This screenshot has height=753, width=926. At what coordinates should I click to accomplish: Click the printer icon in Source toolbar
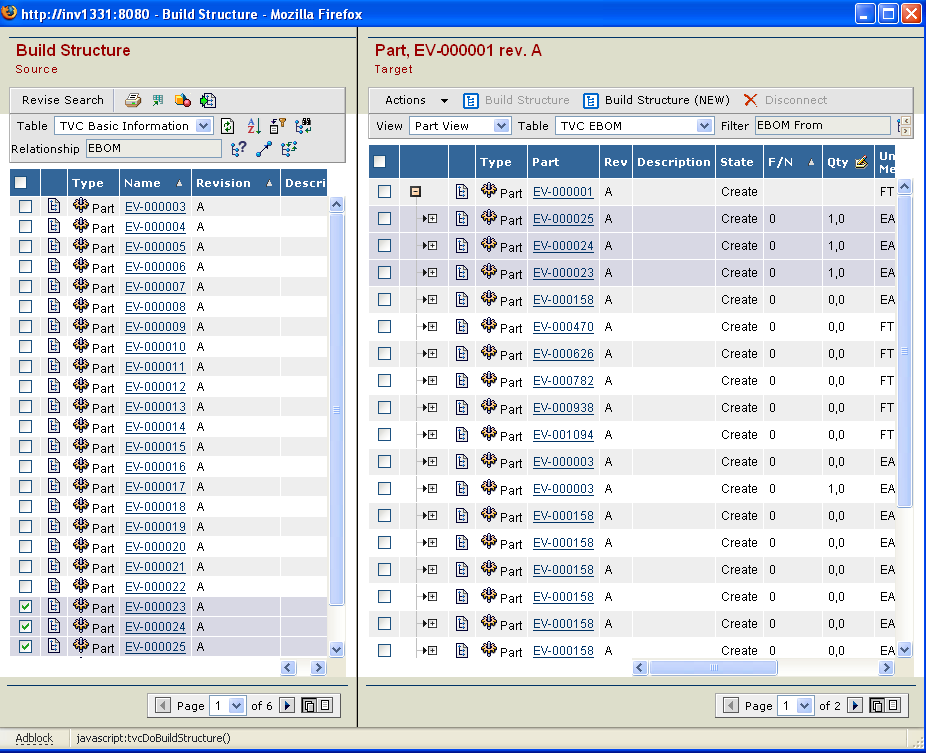coord(133,100)
